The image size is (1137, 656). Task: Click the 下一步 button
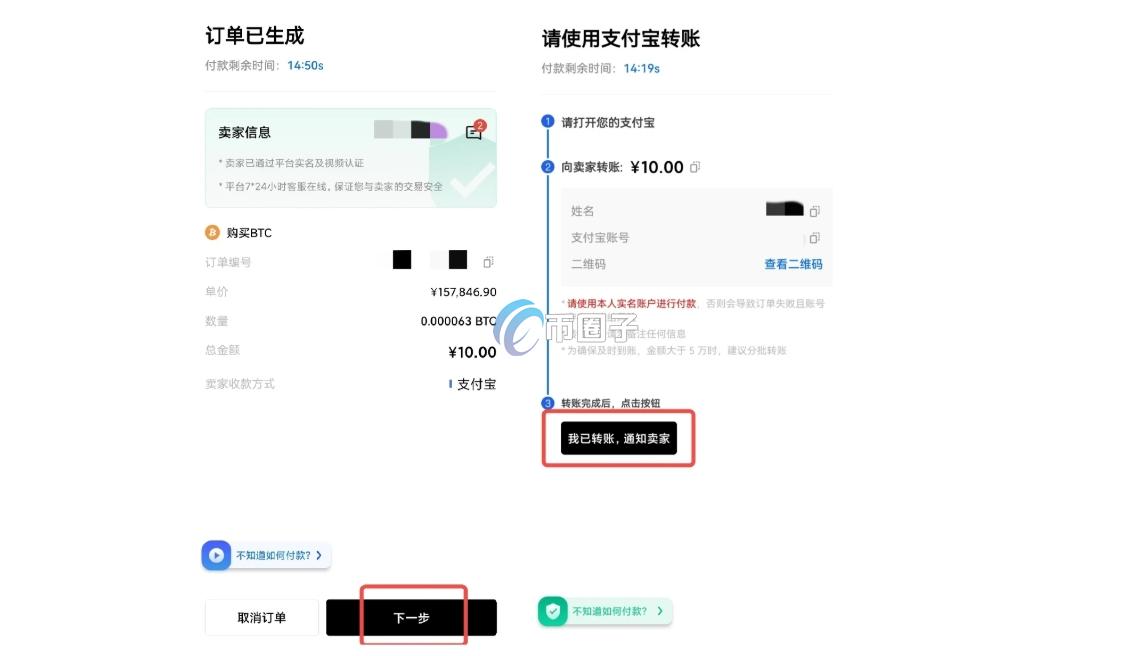coord(412,617)
